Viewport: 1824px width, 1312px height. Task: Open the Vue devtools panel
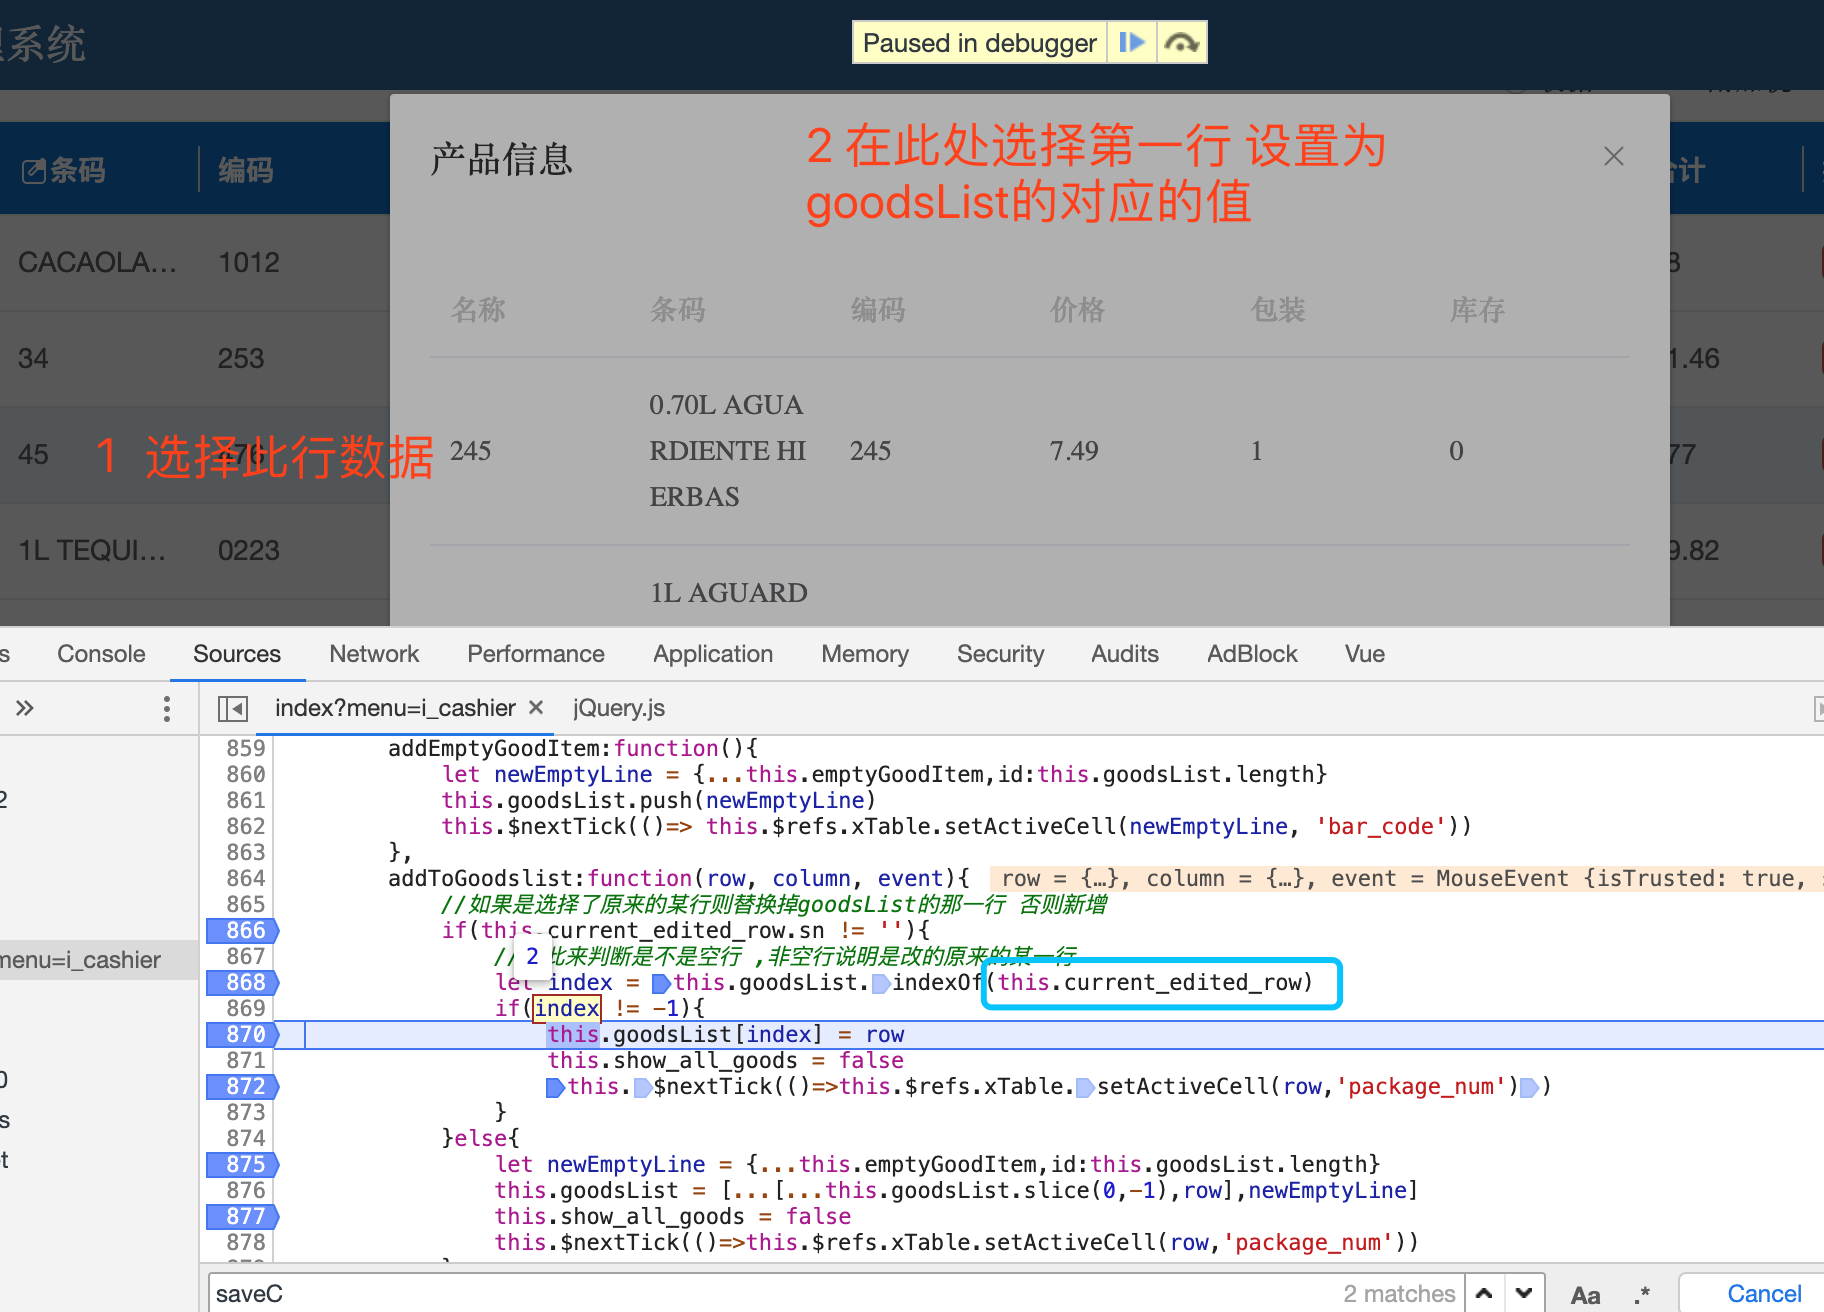point(1365,654)
